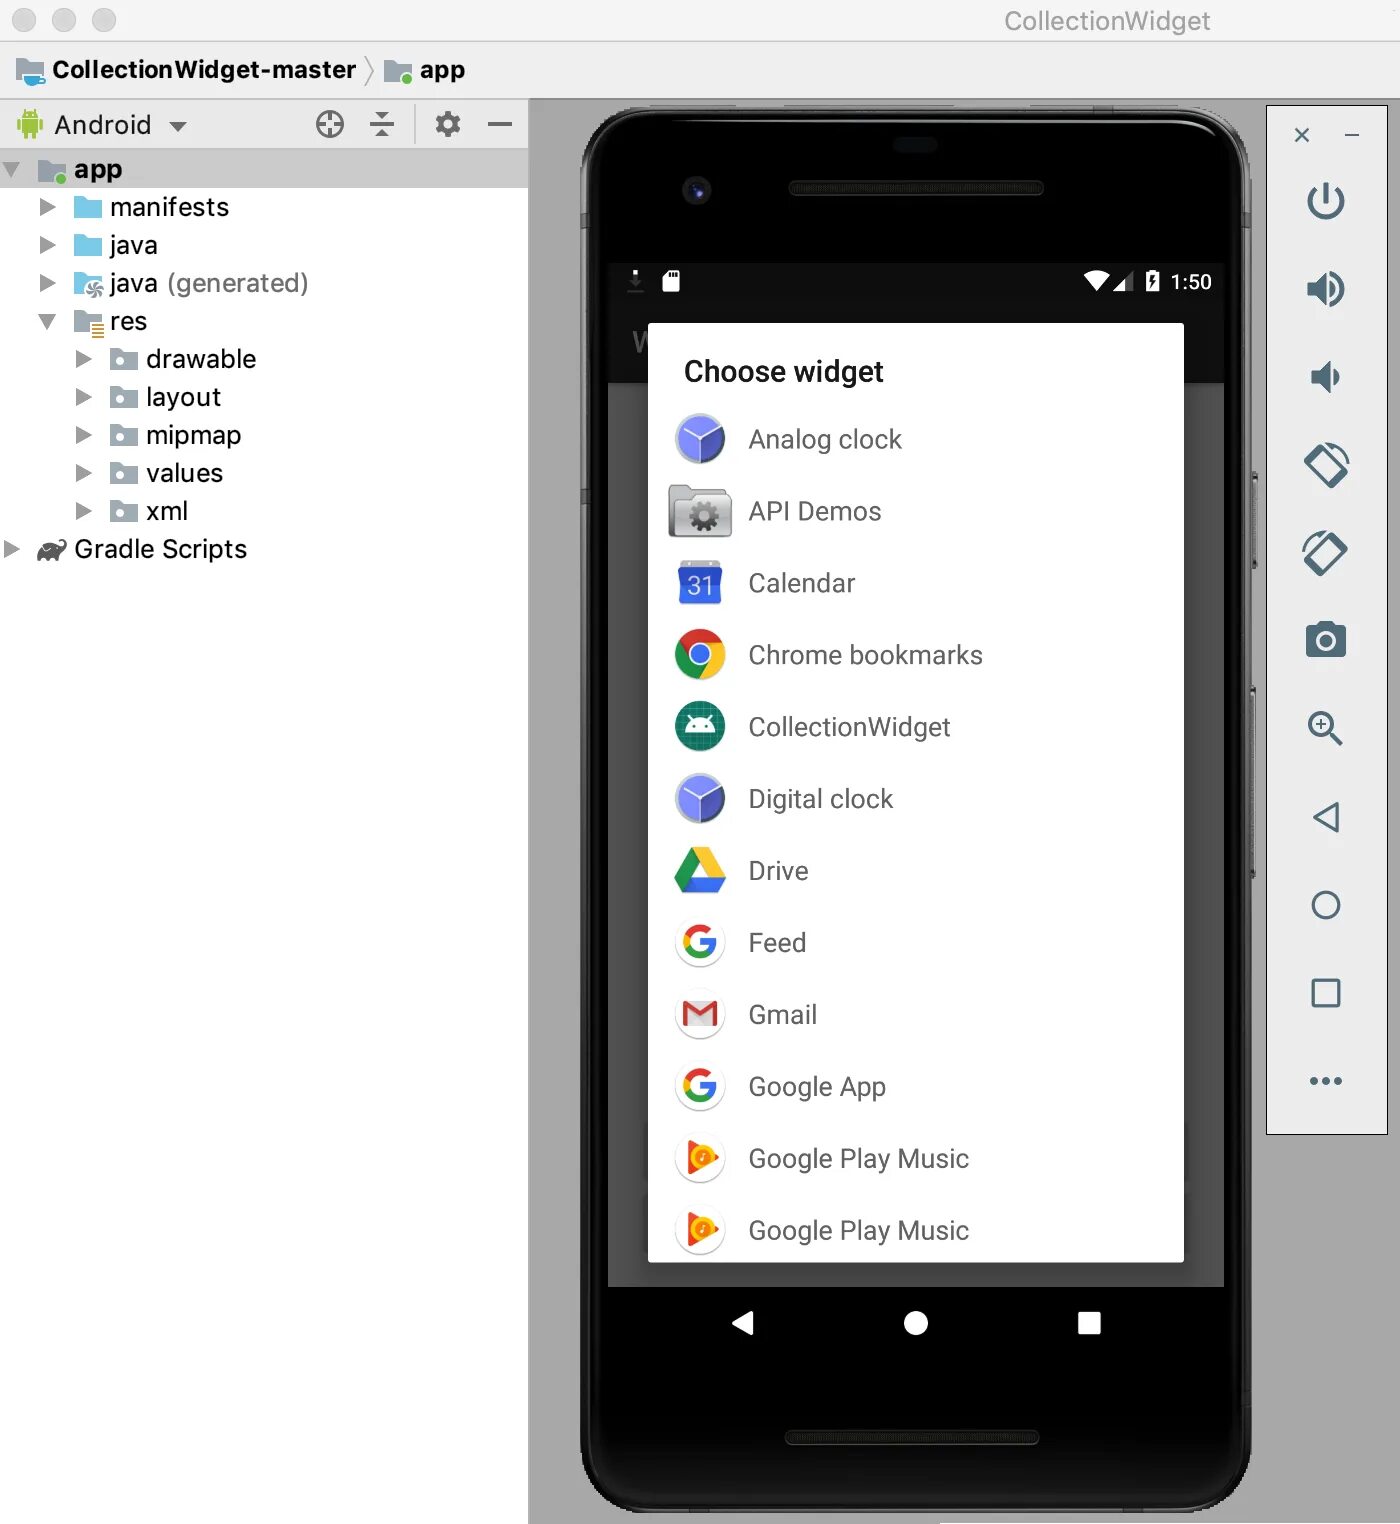Screen dimensions: 1400x1524
Task: Rotate emulator right using the rotate icon
Action: pyautogui.click(x=1326, y=553)
